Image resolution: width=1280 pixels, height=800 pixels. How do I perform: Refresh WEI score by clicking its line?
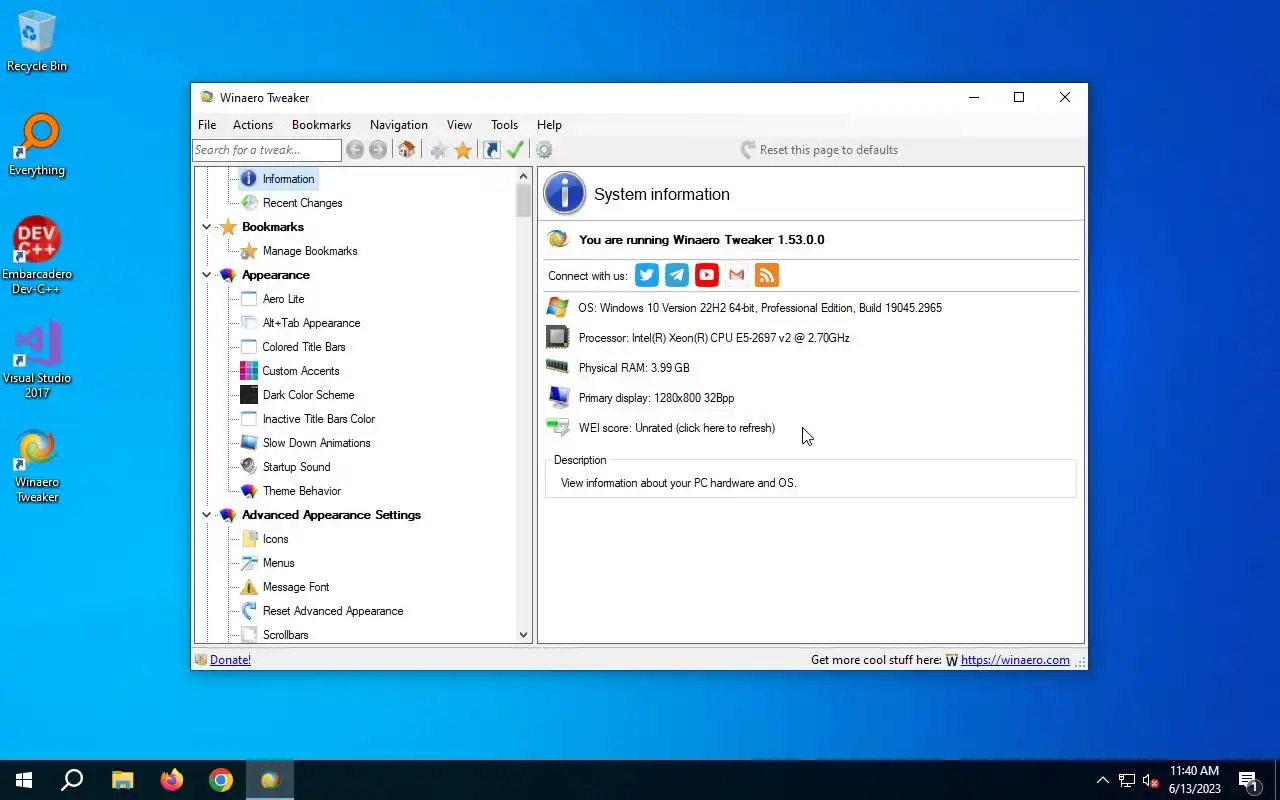point(676,428)
